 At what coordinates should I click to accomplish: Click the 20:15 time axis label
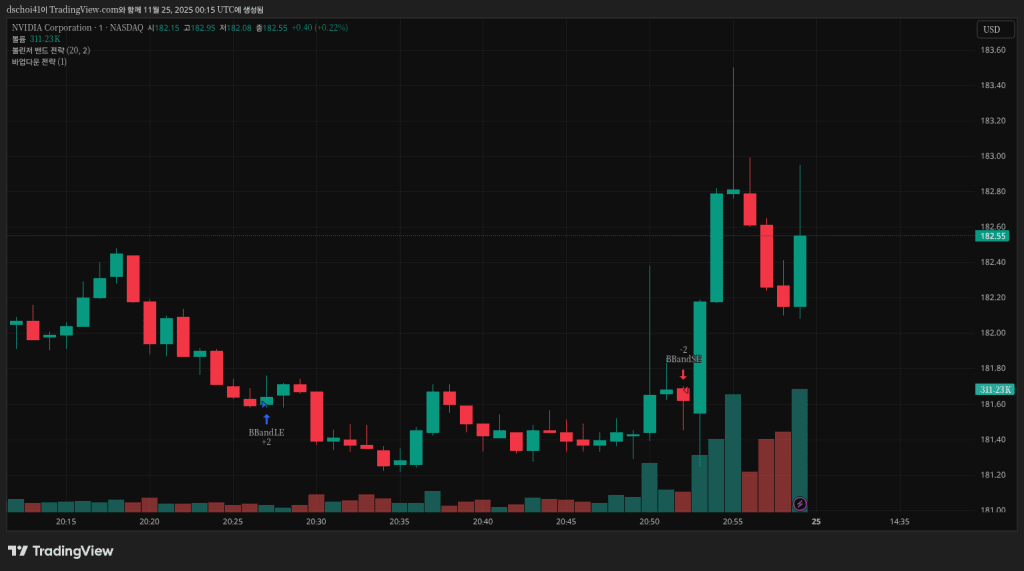pyautogui.click(x=66, y=522)
